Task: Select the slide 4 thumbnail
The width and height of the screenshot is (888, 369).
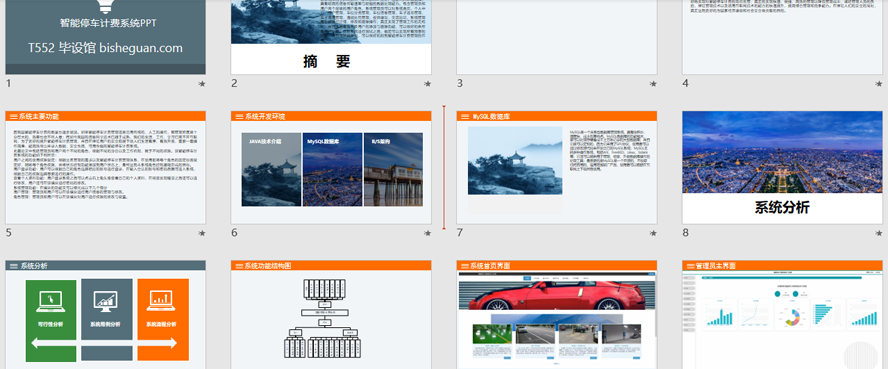Action: click(x=782, y=37)
